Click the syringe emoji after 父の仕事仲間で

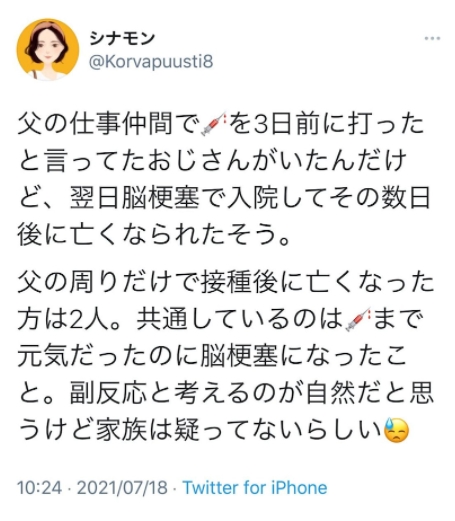213,124
